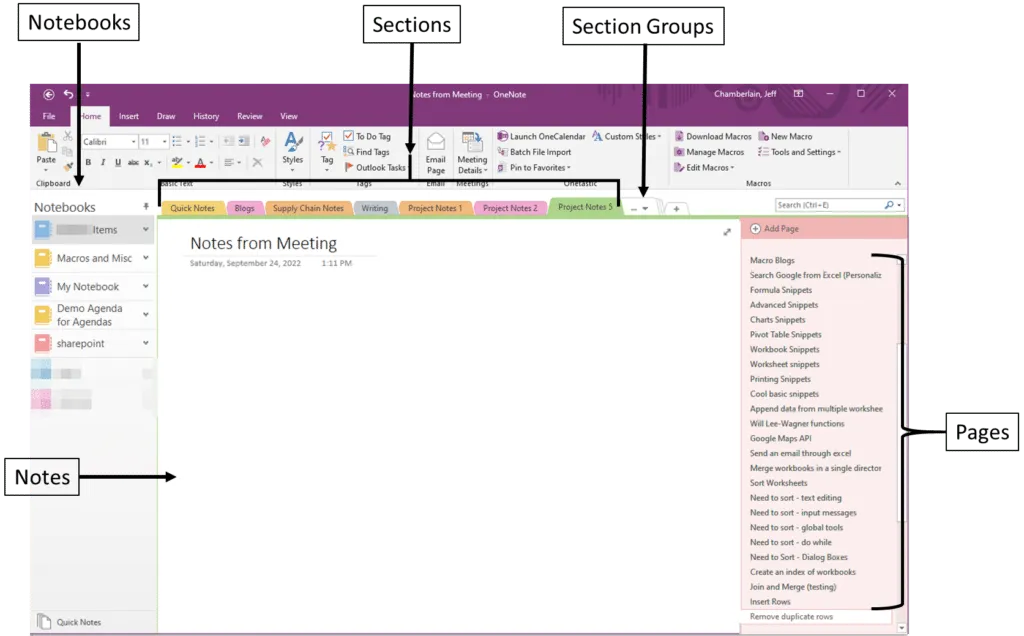Screen dimensions: 1024x636
Task: Open Meeting Details icon
Action: (x=472, y=142)
